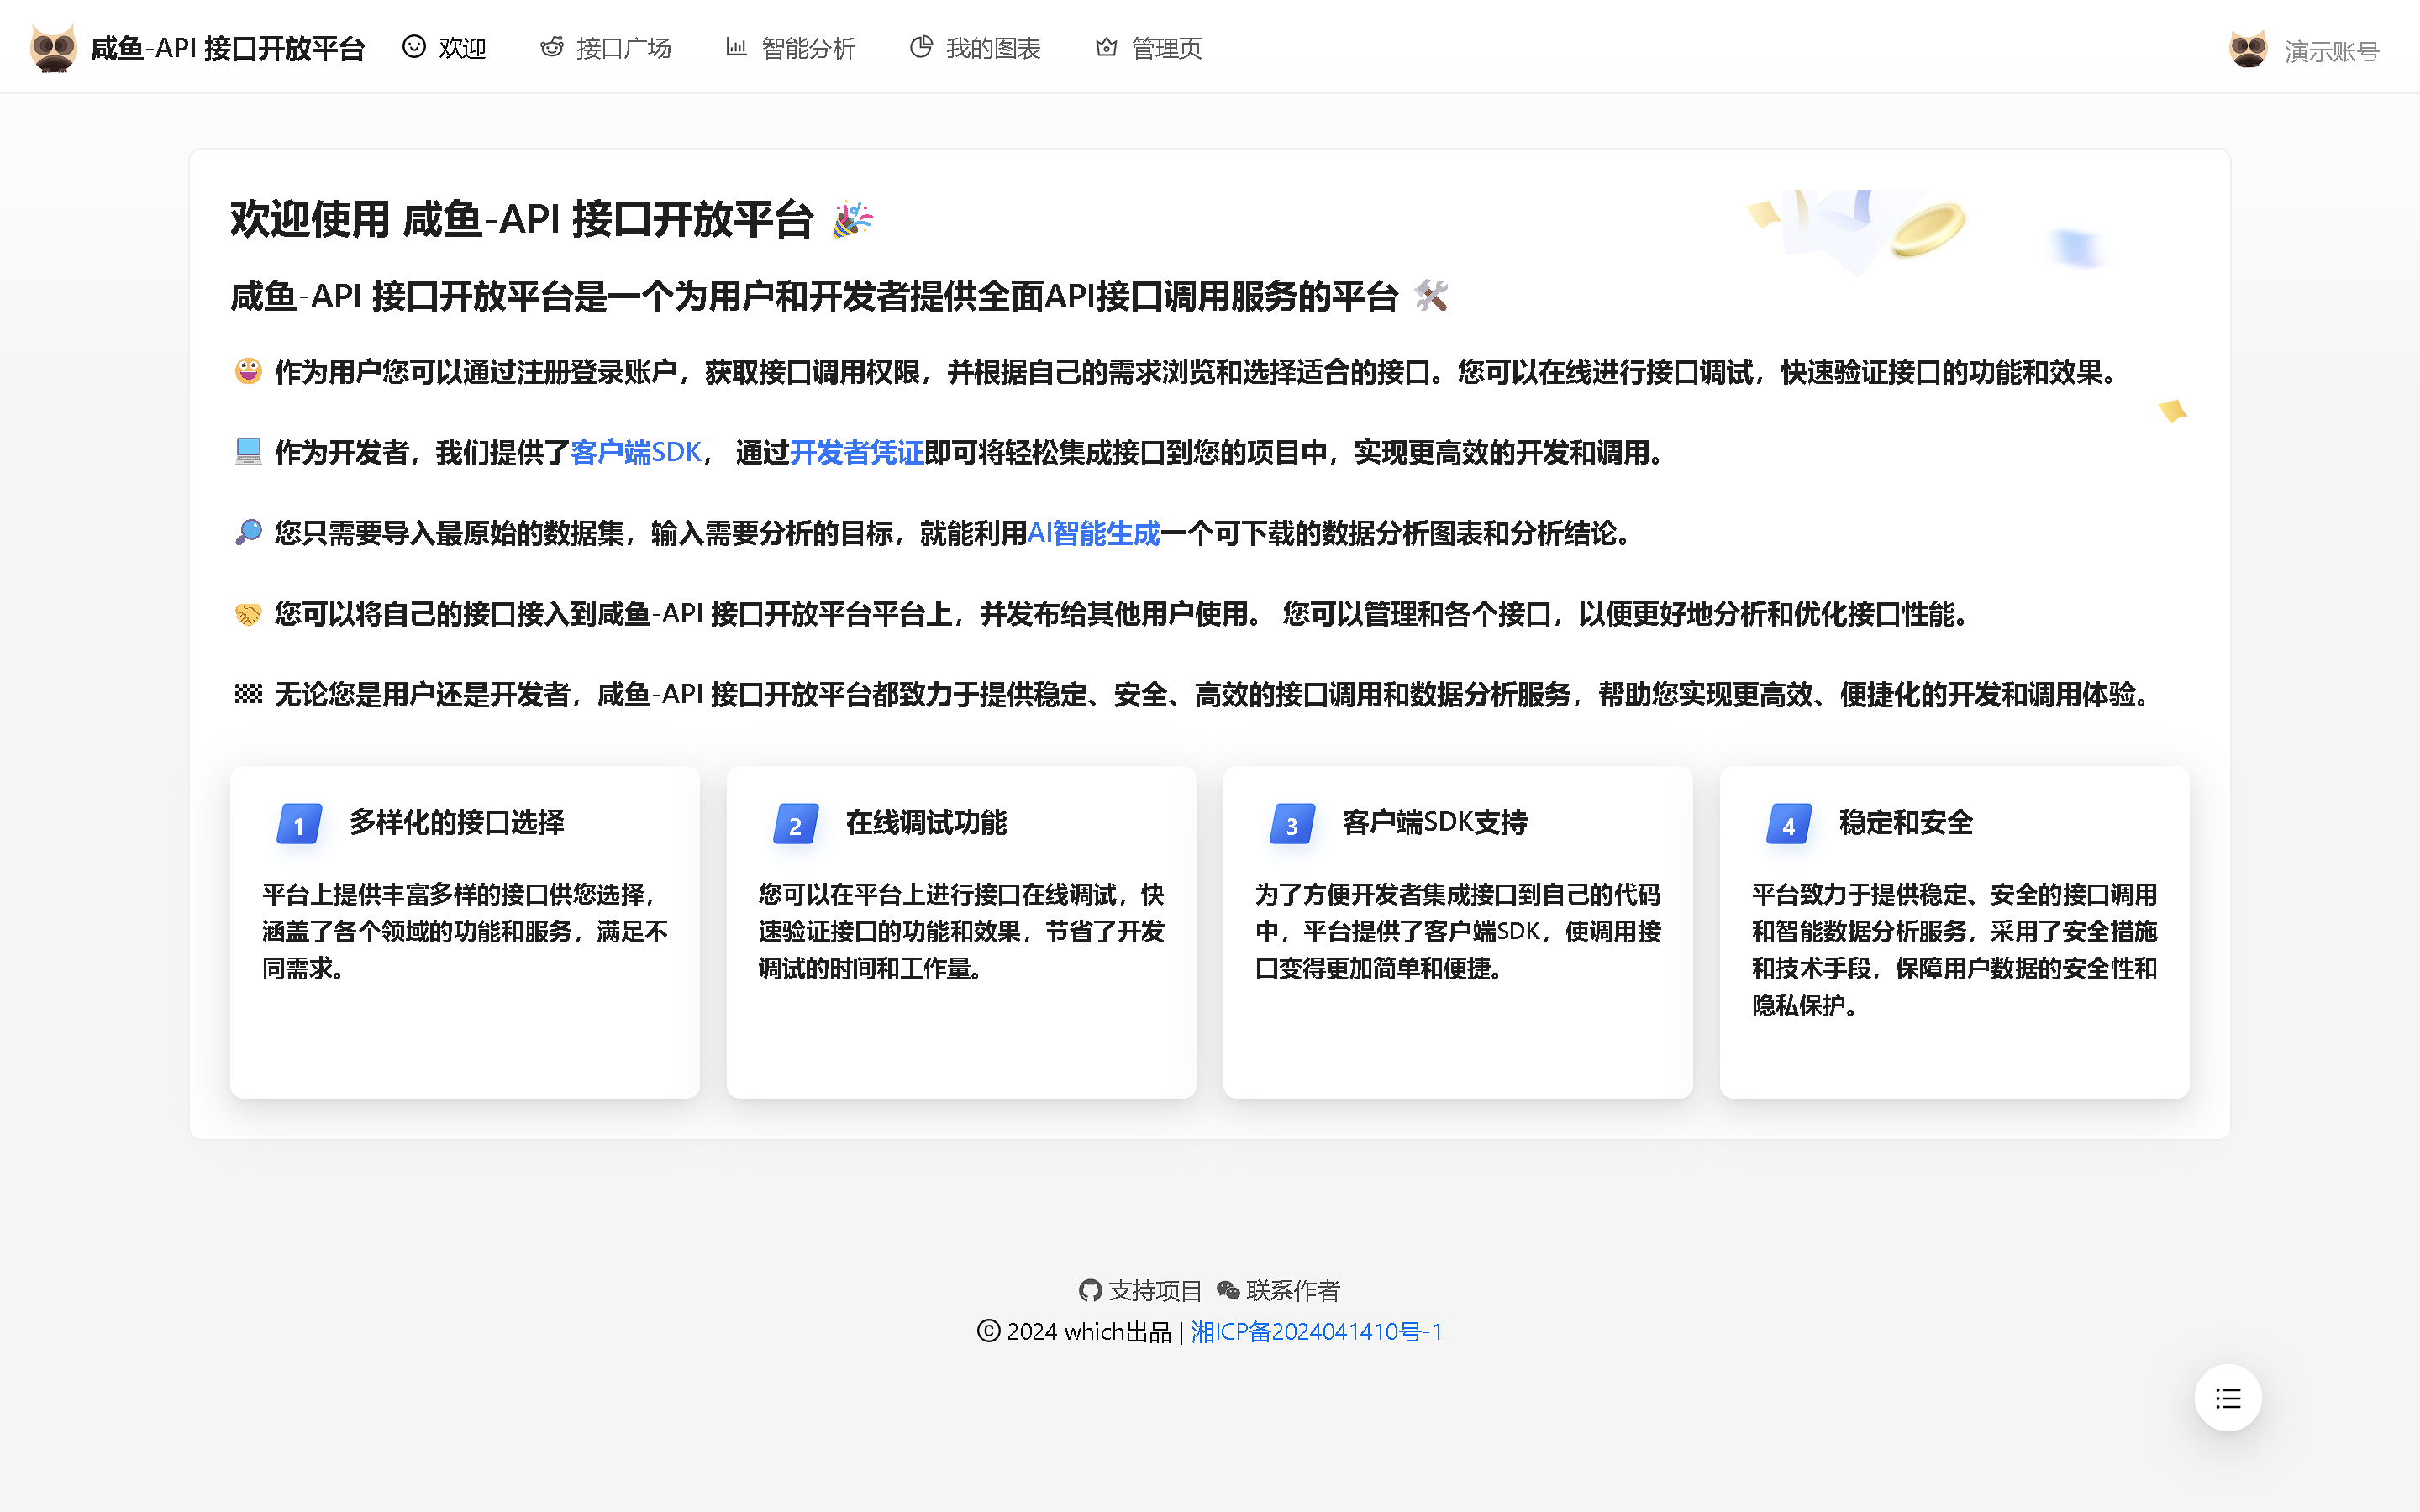Click the user avatar in the top right

[2249, 48]
